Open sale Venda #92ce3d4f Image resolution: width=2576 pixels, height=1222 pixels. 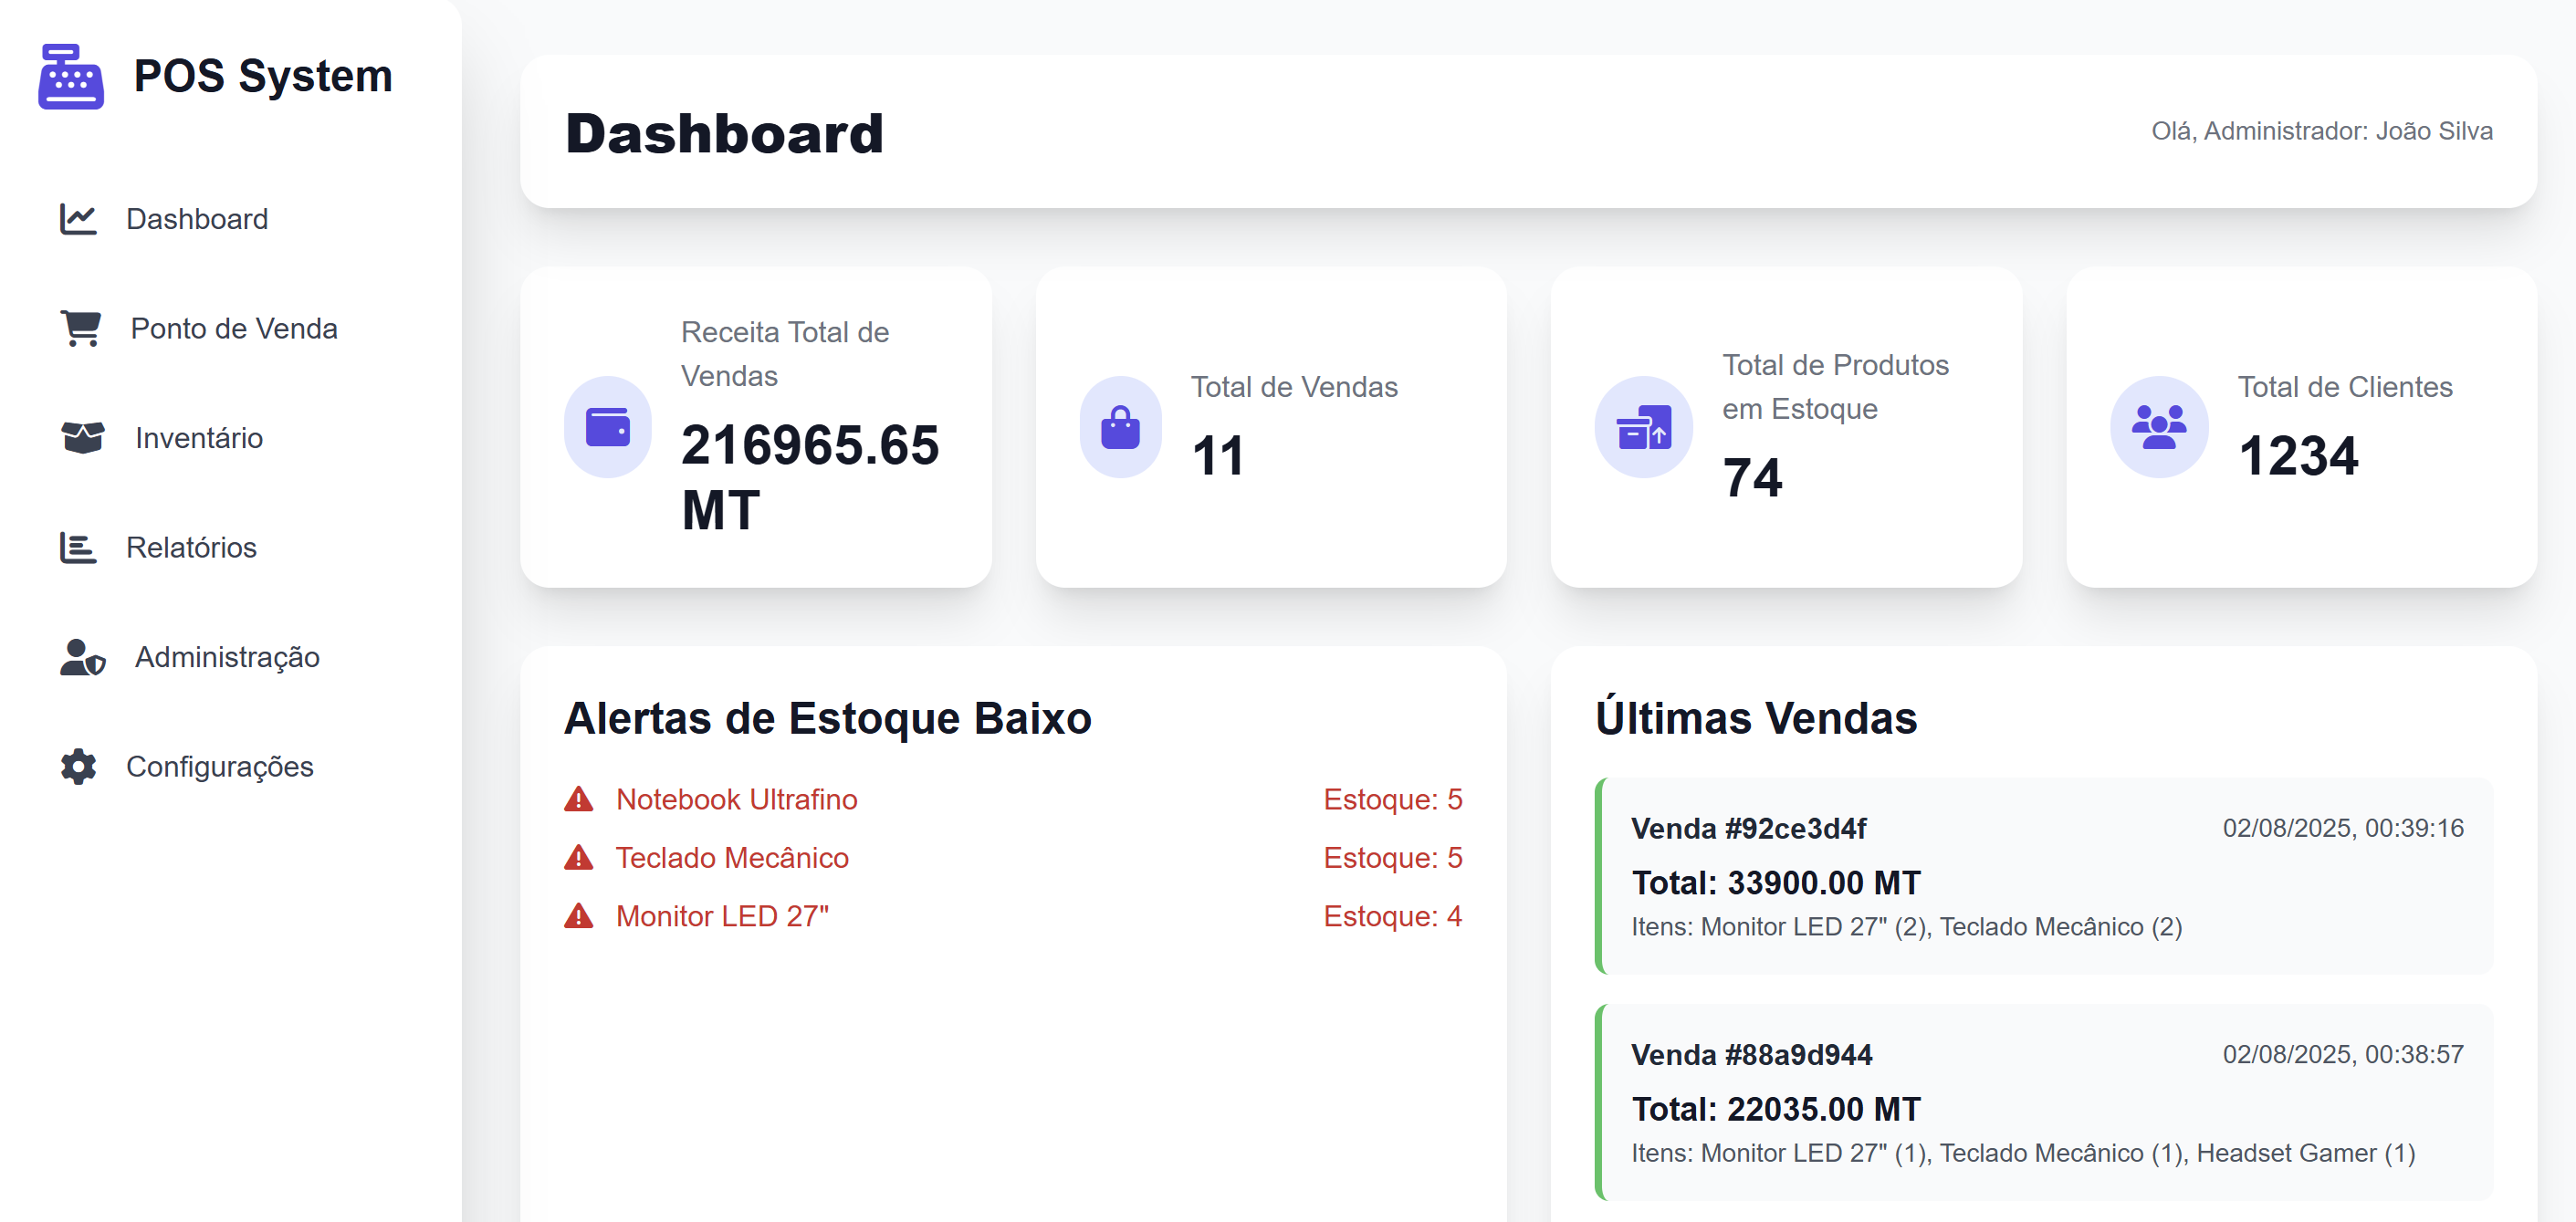(x=1749, y=828)
